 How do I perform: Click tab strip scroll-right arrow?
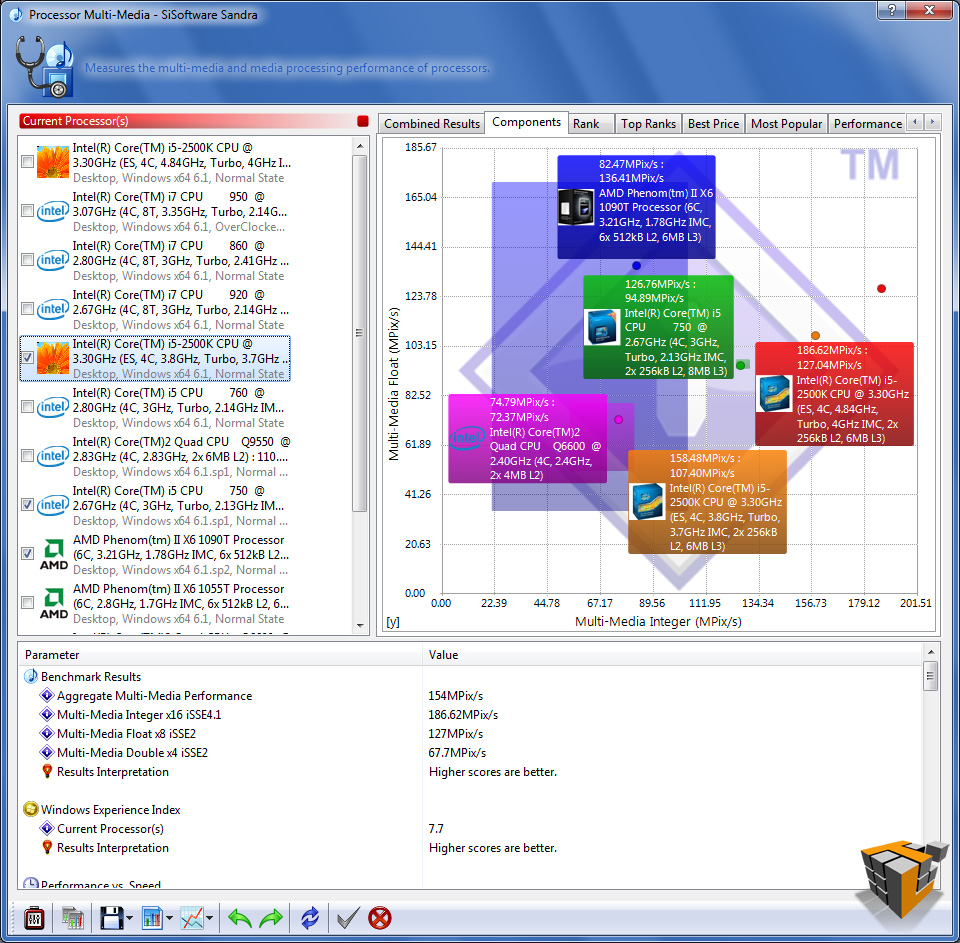[x=932, y=122]
